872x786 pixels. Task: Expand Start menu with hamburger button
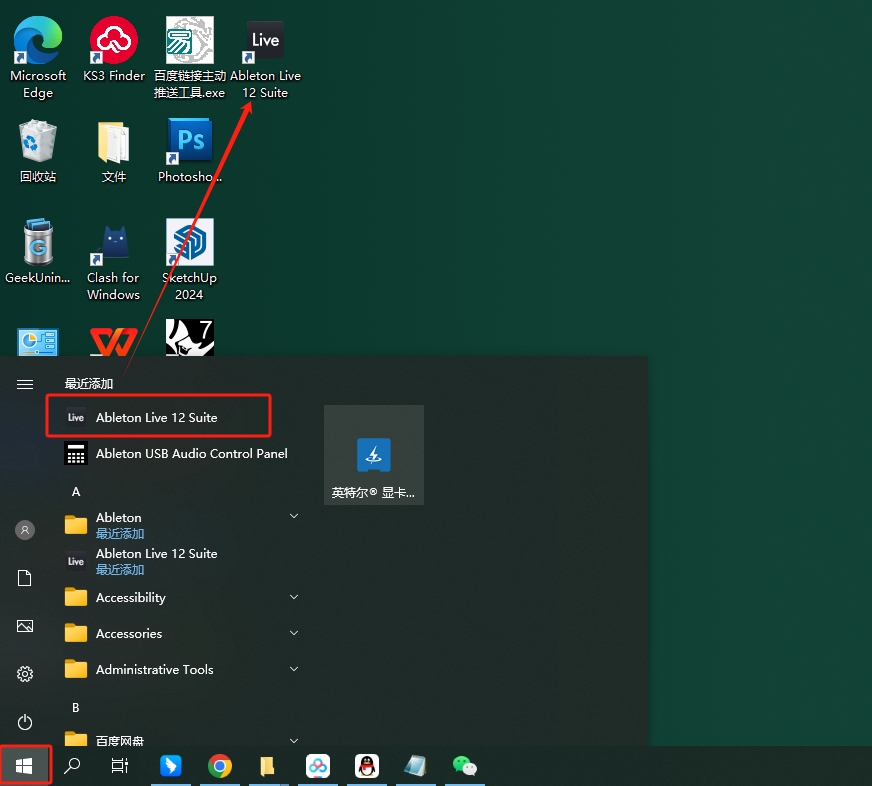coord(25,384)
